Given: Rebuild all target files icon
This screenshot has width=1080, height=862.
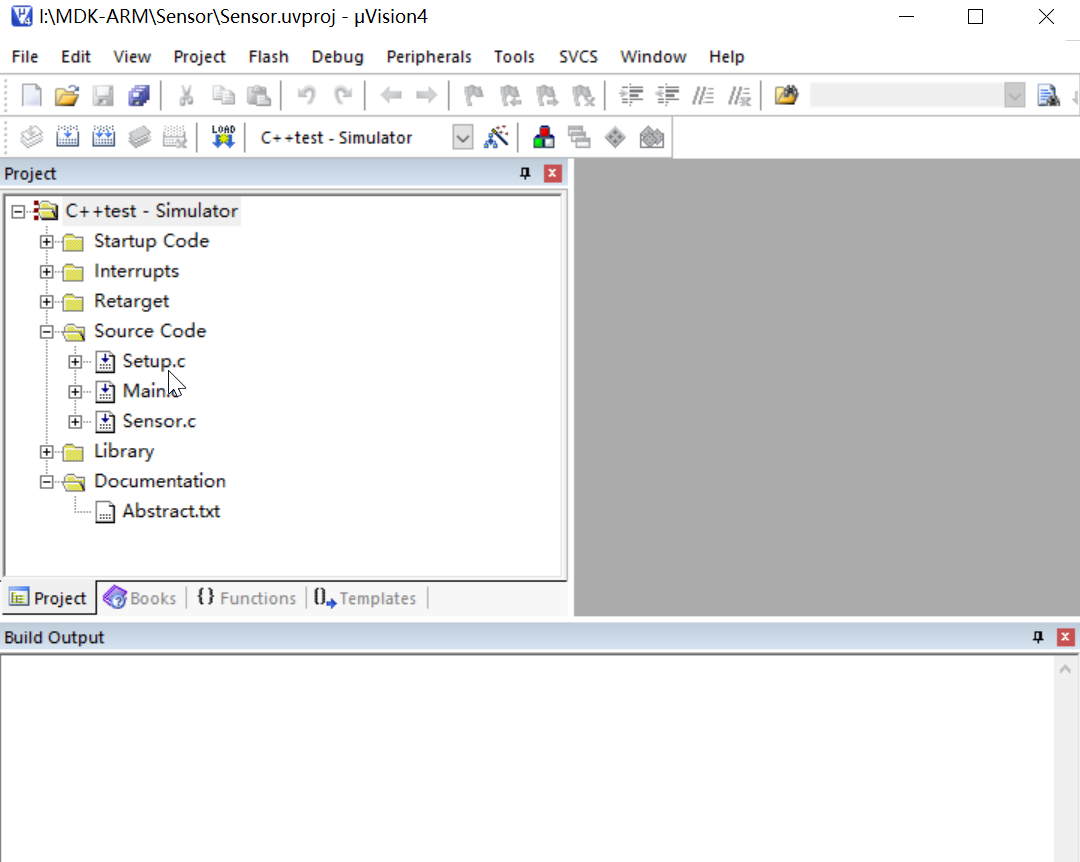Looking at the screenshot, I should (x=103, y=137).
